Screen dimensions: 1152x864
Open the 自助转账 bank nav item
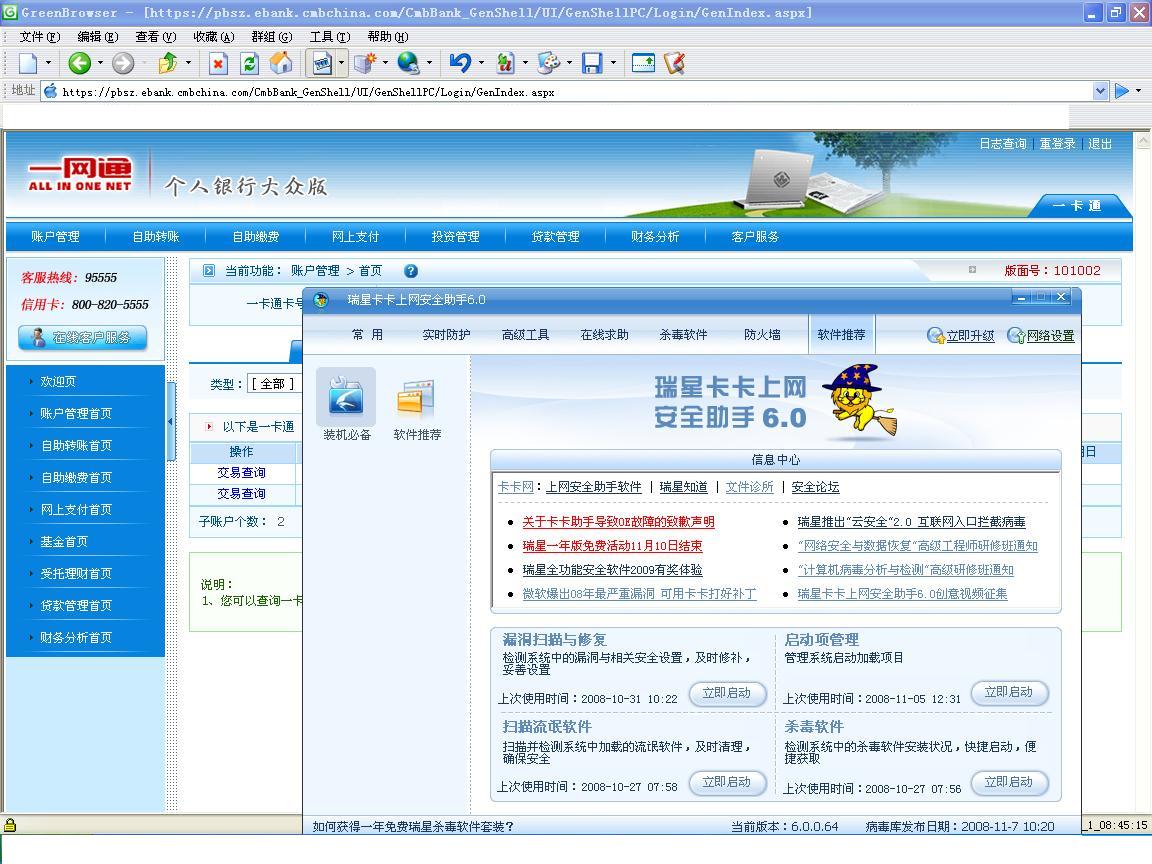click(156, 237)
